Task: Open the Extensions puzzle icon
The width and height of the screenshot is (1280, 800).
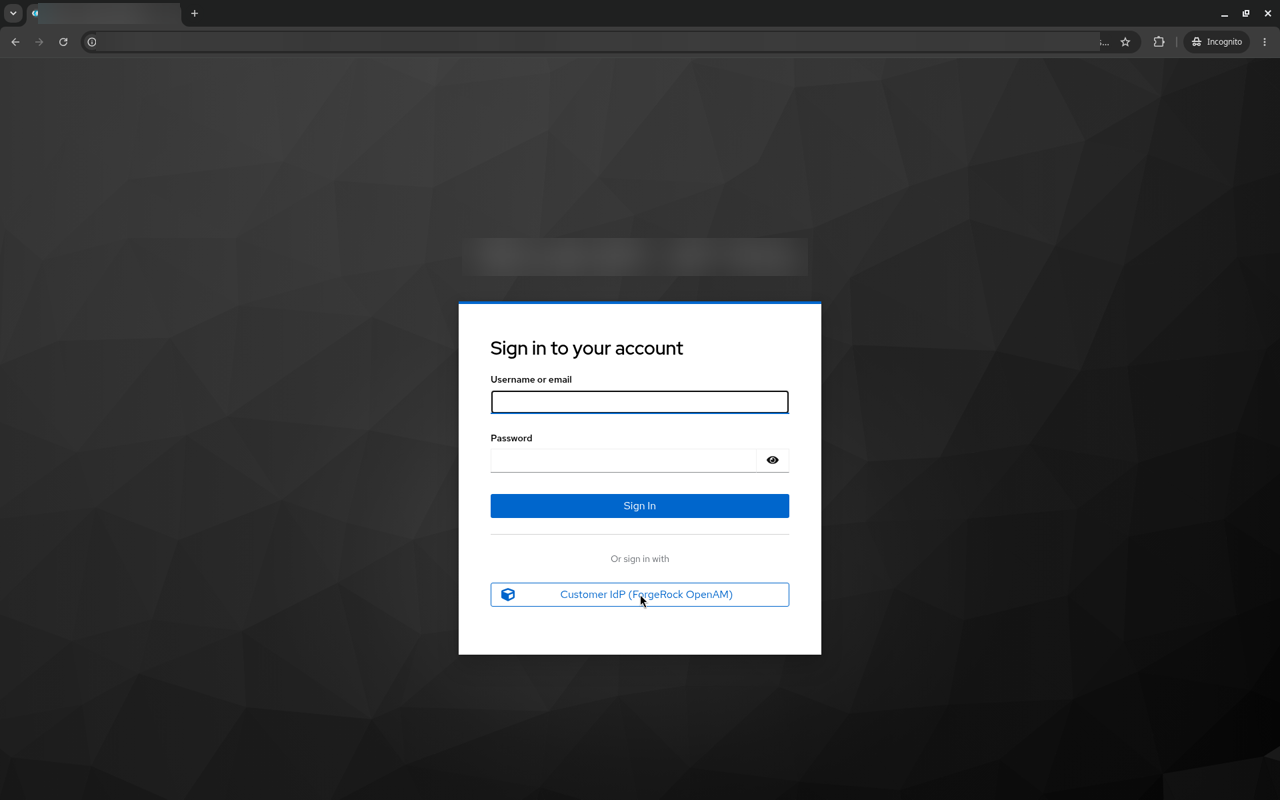Action: tap(1159, 42)
